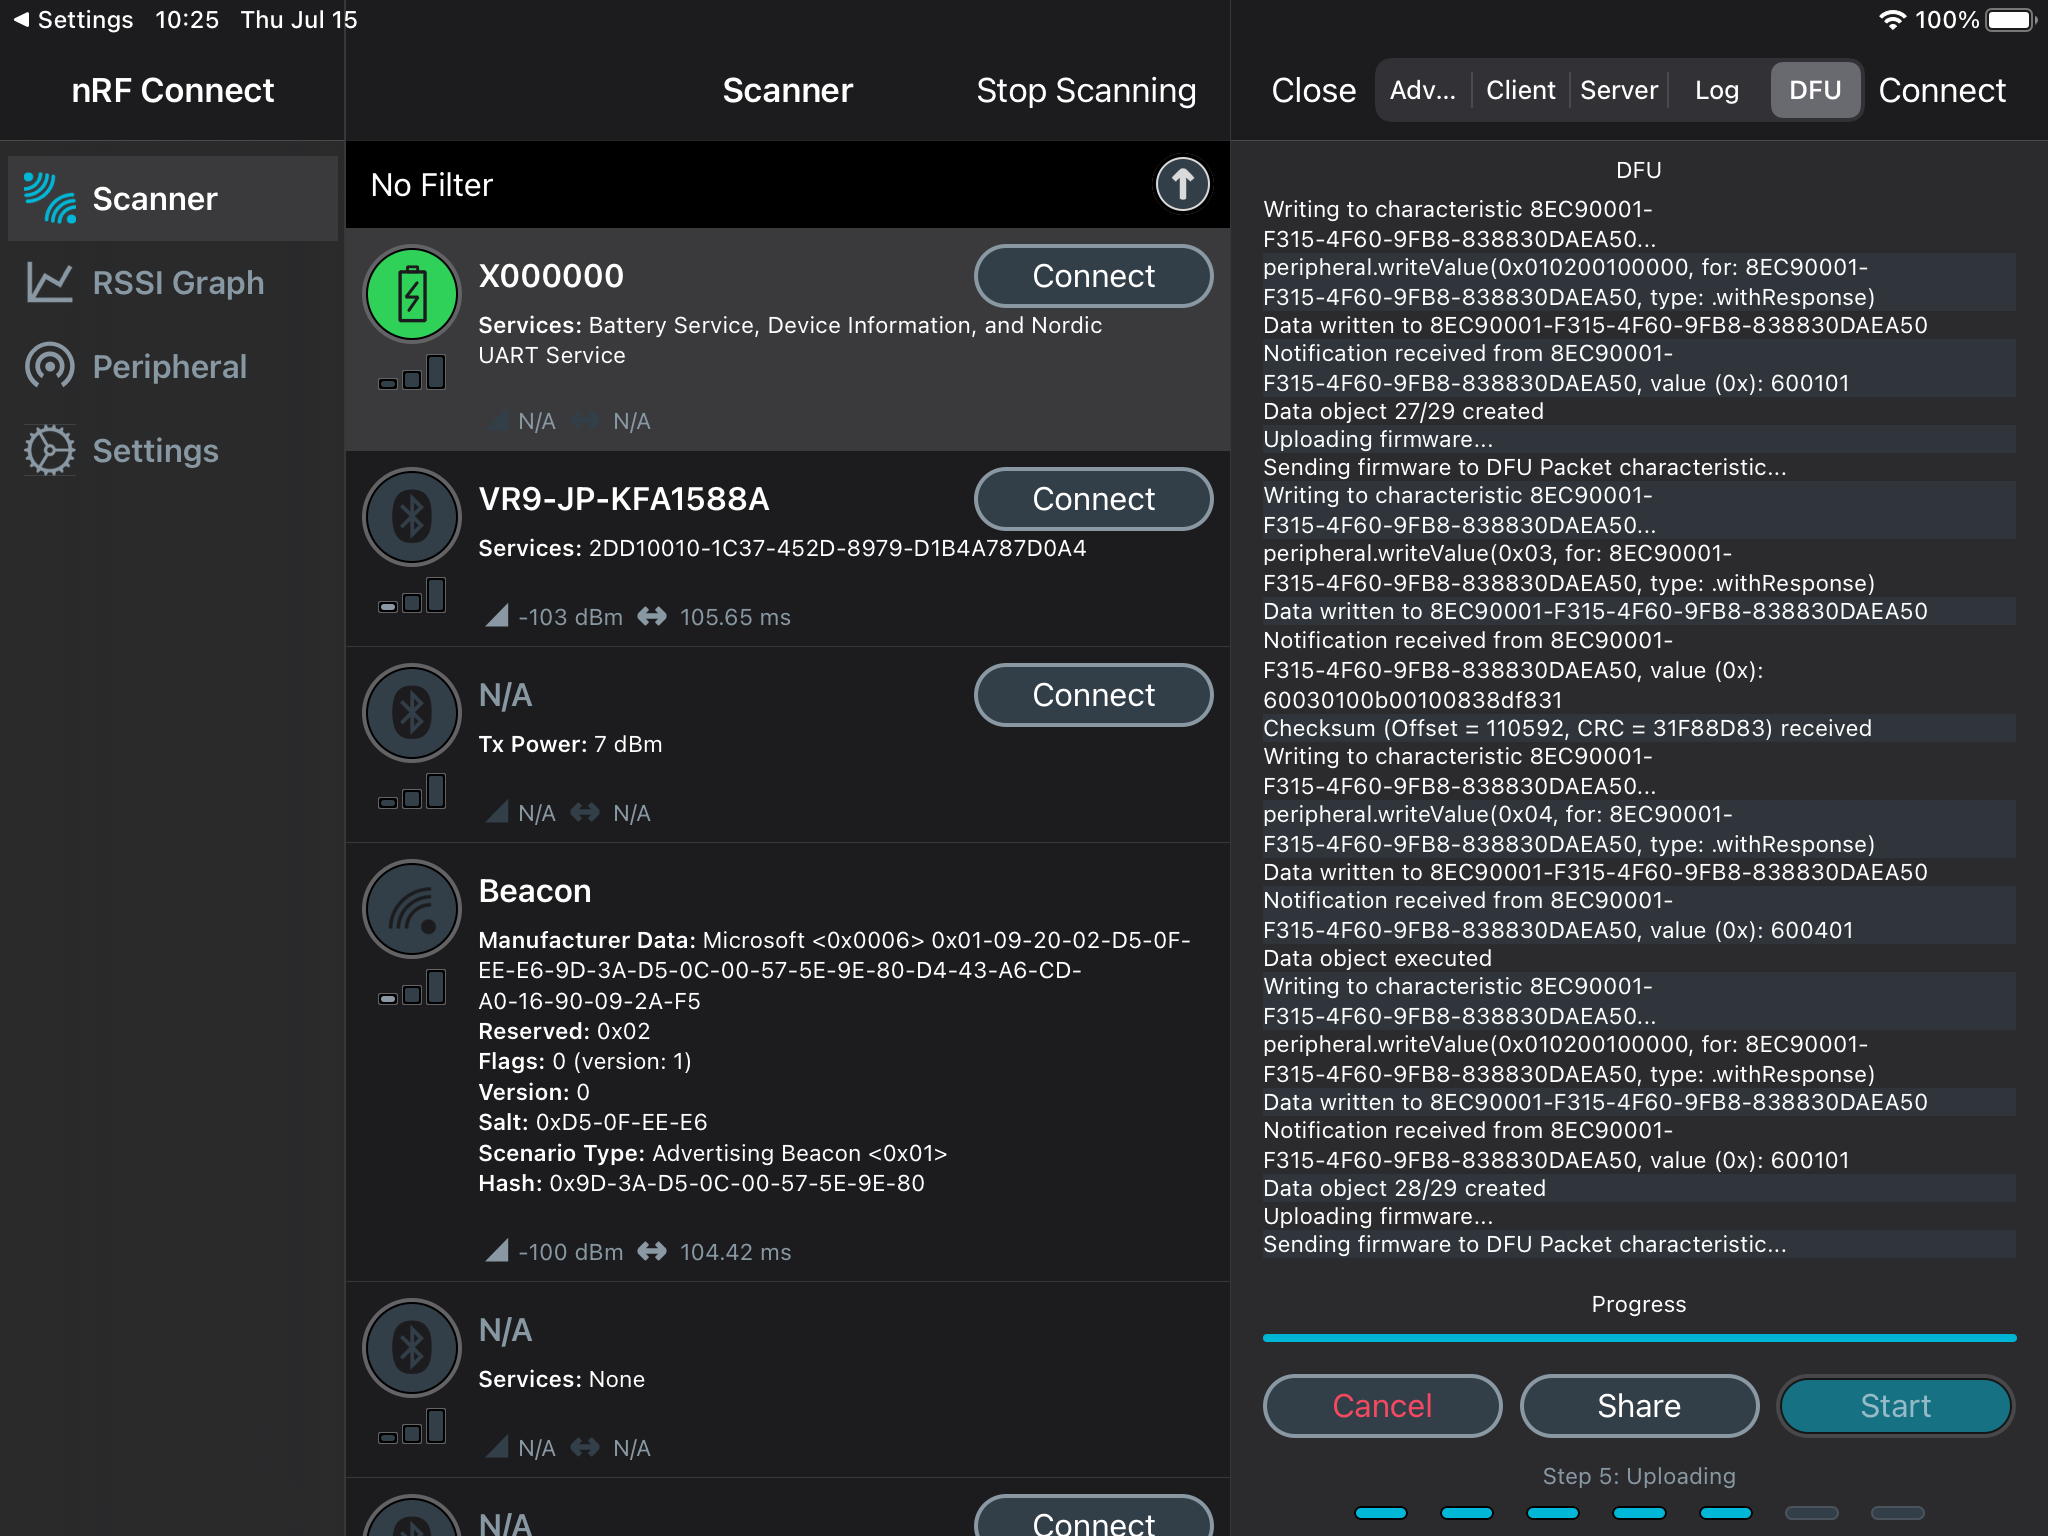2048x1536 pixels.
Task: Select the Peripheral sidebar icon
Action: pyautogui.click(x=50, y=367)
